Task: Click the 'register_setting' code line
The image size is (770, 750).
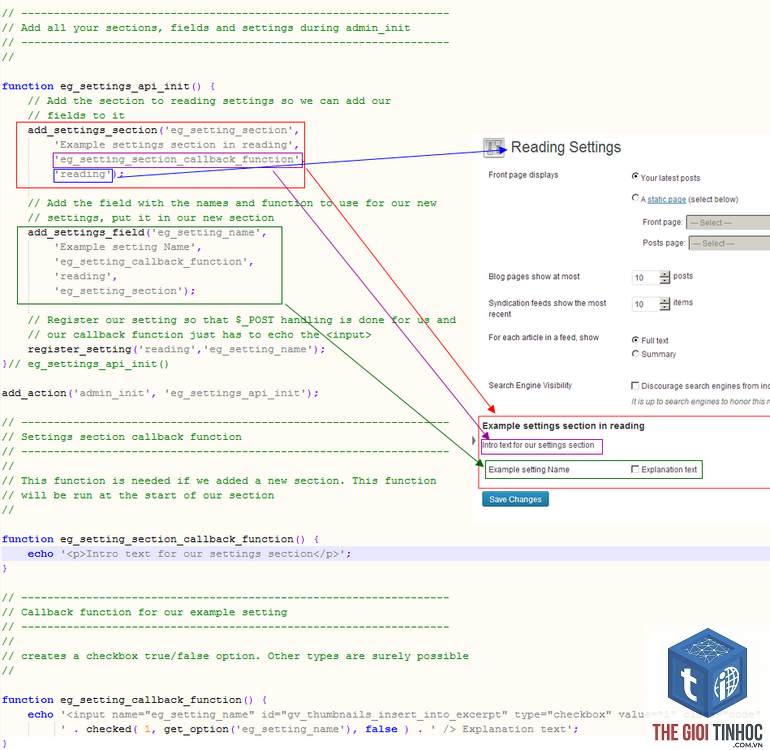Action: (176, 349)
